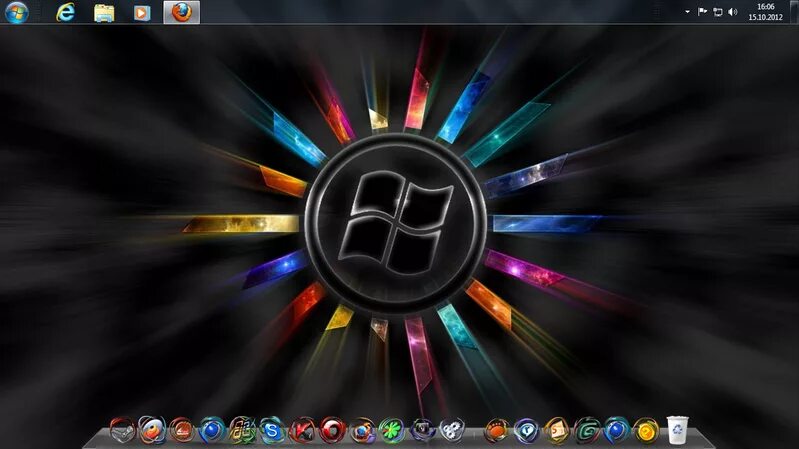Open blue orb dock icon beside Office icon
Screen dimensions: 799x449
212,431
